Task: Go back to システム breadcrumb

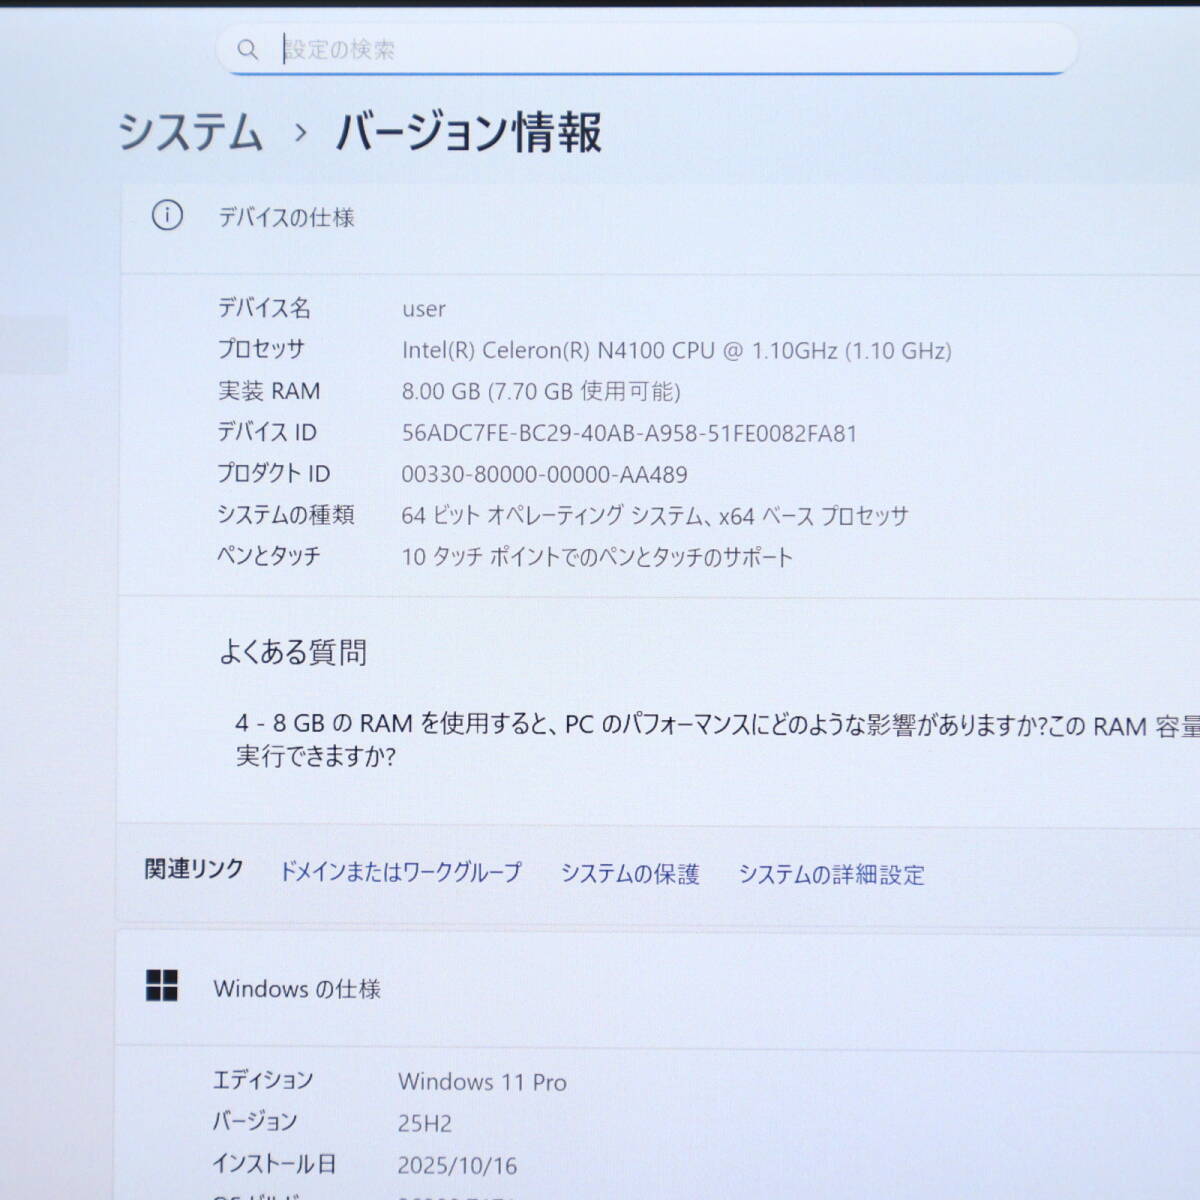Action: pos(190,132)
